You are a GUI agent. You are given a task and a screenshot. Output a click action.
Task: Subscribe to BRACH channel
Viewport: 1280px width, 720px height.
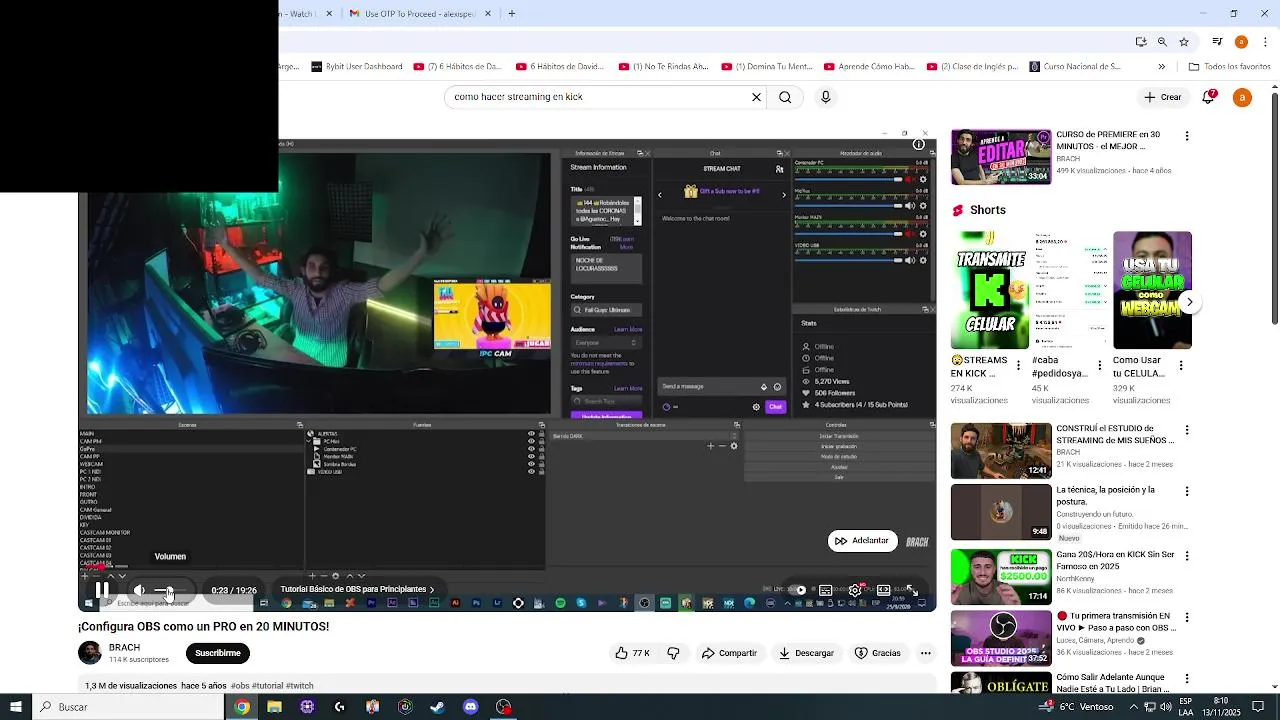click(217, 653)
